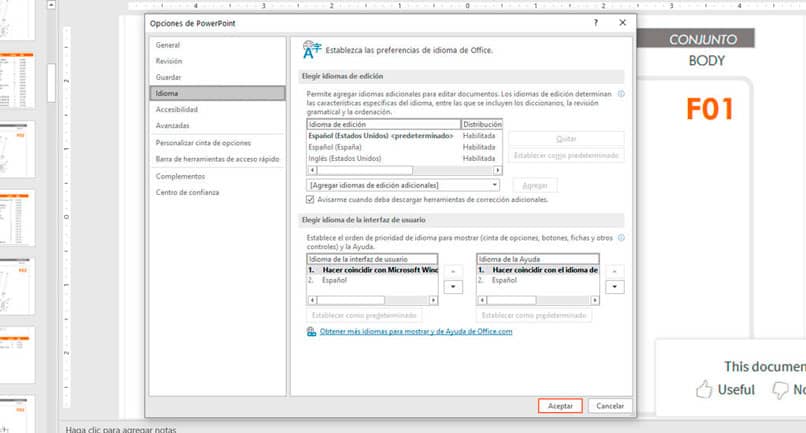
Task: Open the General options category
Action: click(168, 45)
